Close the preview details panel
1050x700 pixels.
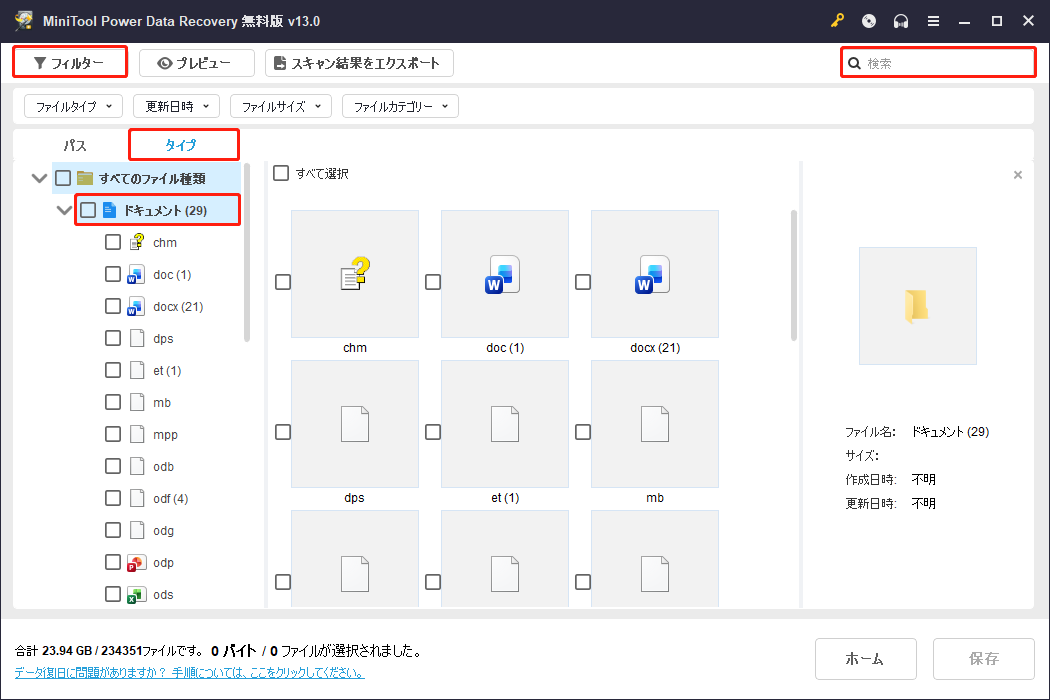(x=1018, y=175)
